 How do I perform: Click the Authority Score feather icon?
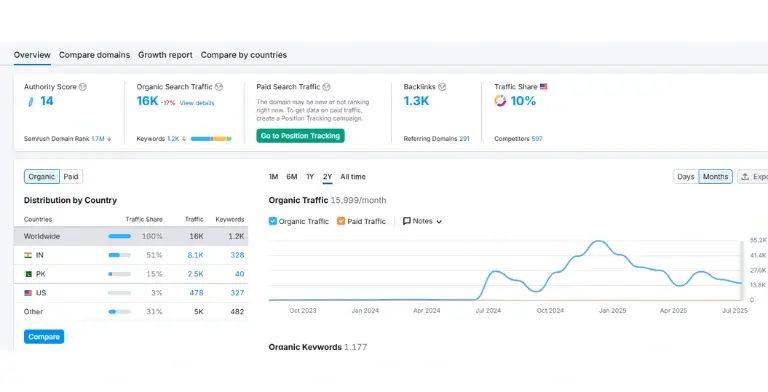(x=31, y=102)
